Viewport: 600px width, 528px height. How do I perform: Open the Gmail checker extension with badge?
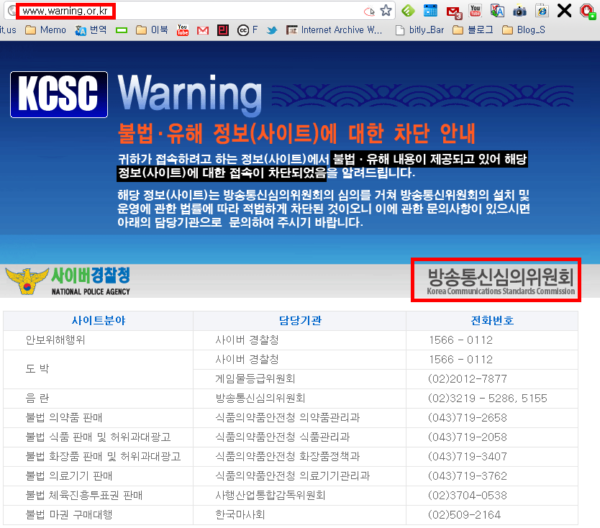coord(453,11)
